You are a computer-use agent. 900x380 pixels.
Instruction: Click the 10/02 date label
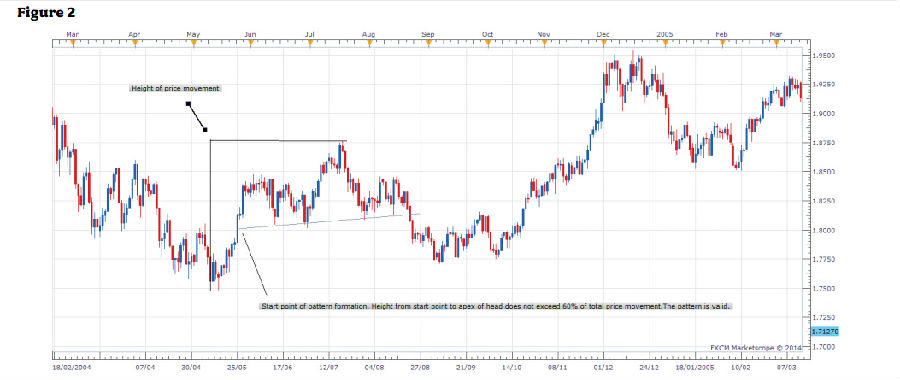point(740,366)
